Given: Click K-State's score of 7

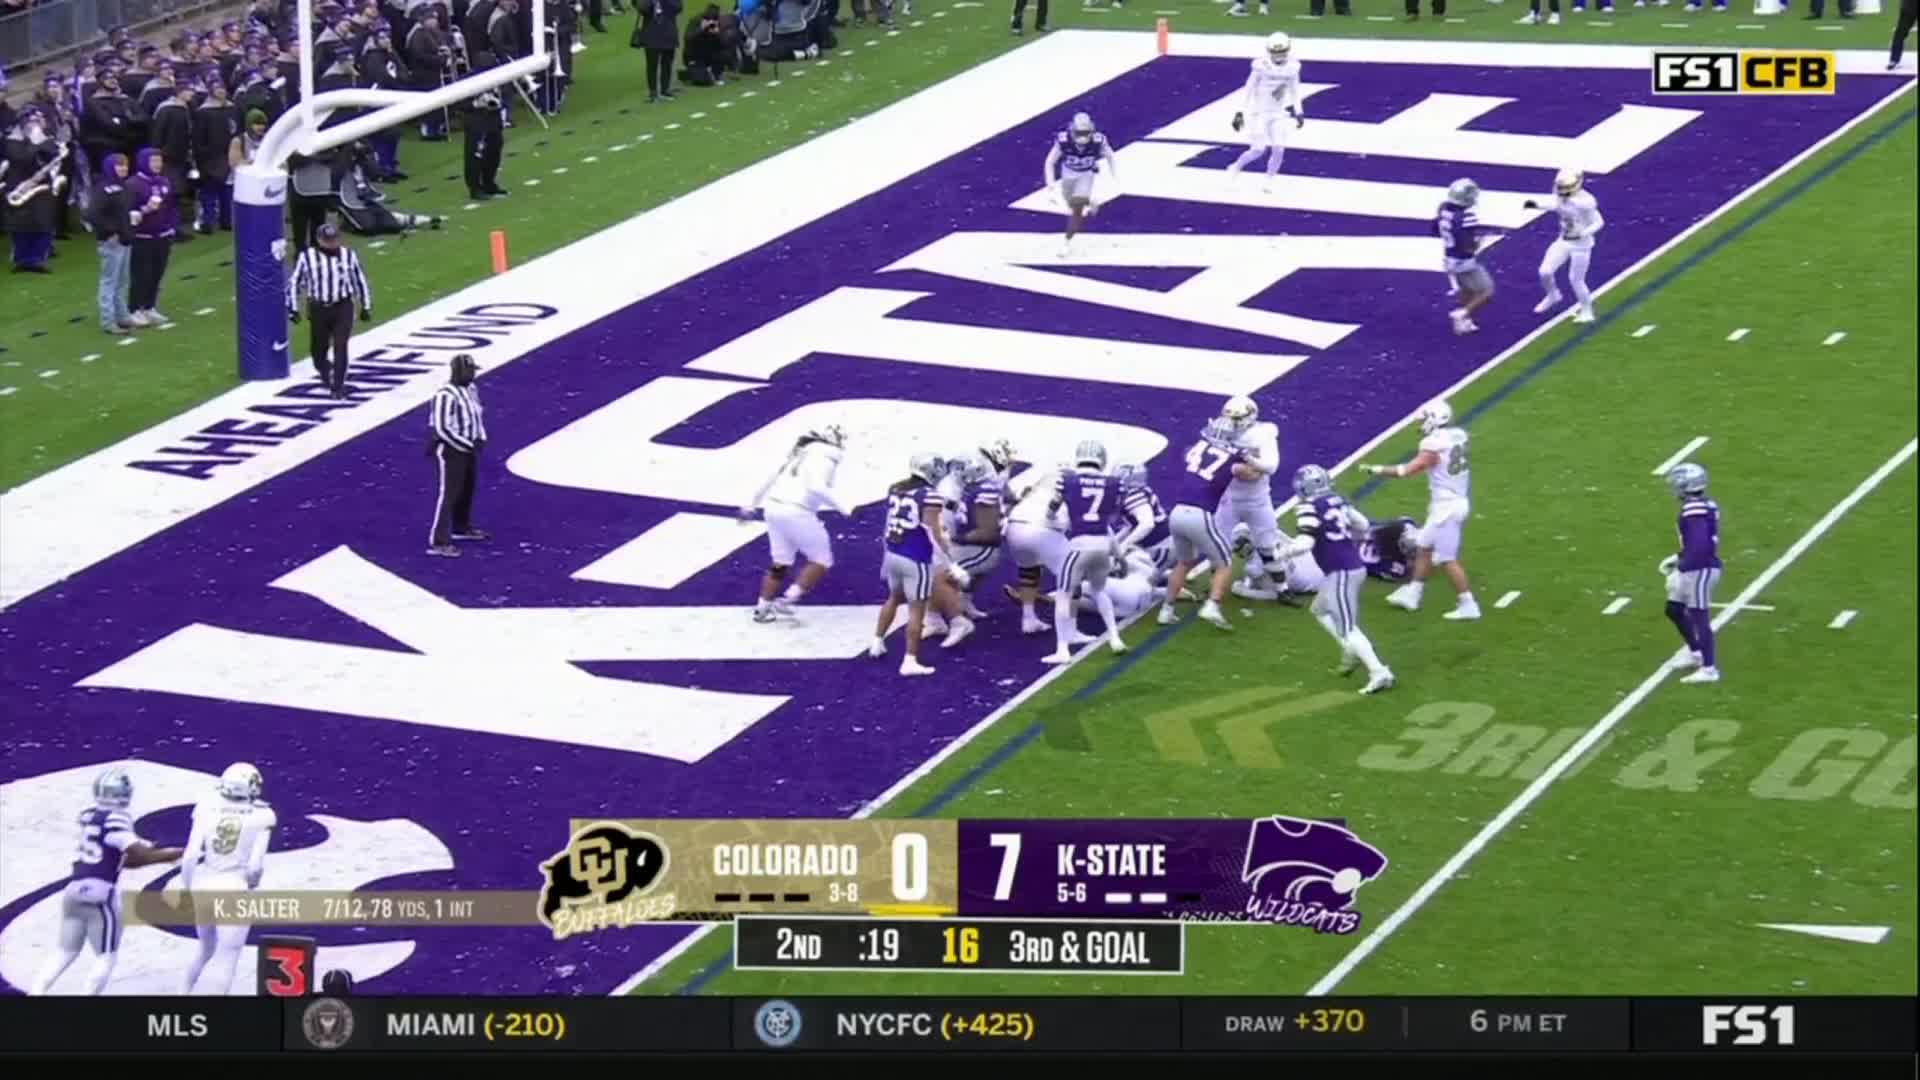Looking at the screenshot, I should (1005, 867).
